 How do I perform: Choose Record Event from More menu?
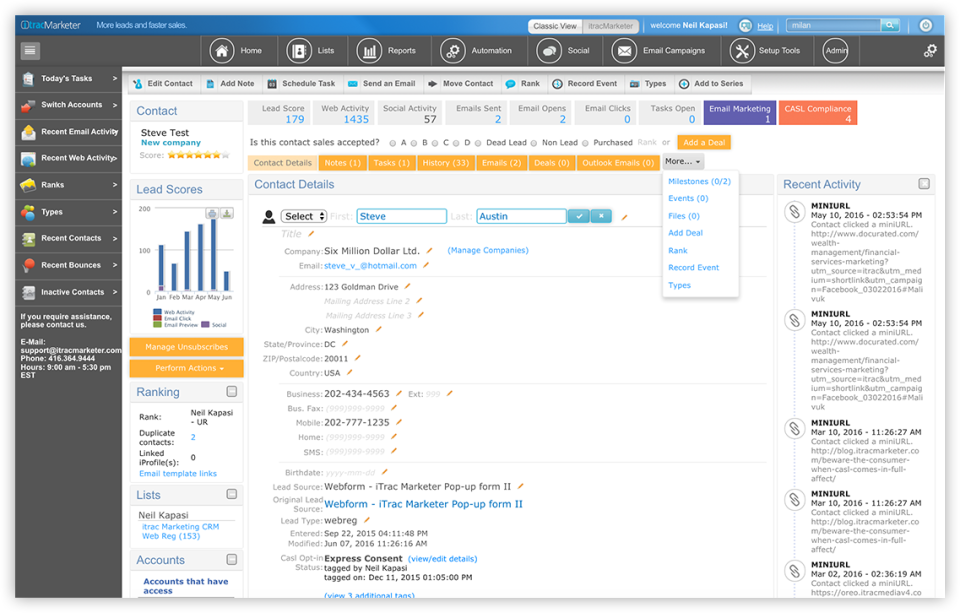coord(693,268)
